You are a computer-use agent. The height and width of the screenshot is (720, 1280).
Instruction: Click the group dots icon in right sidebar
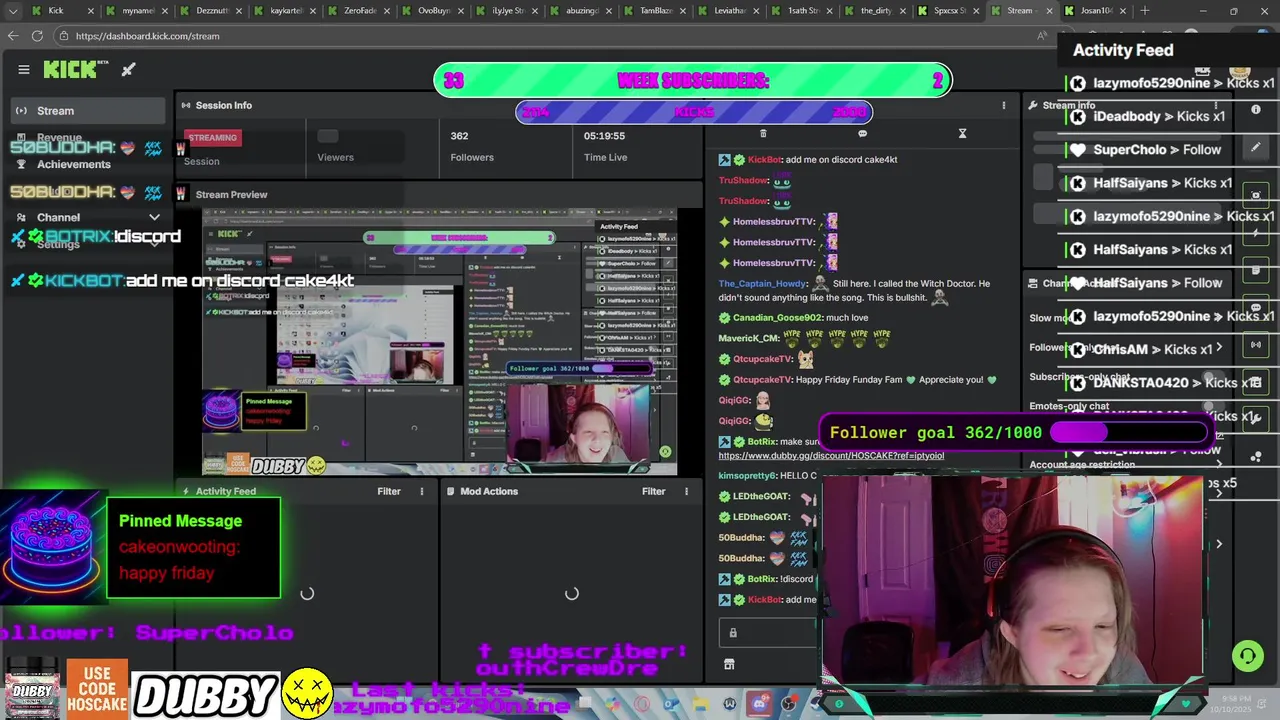click(x=1256, y=457)
